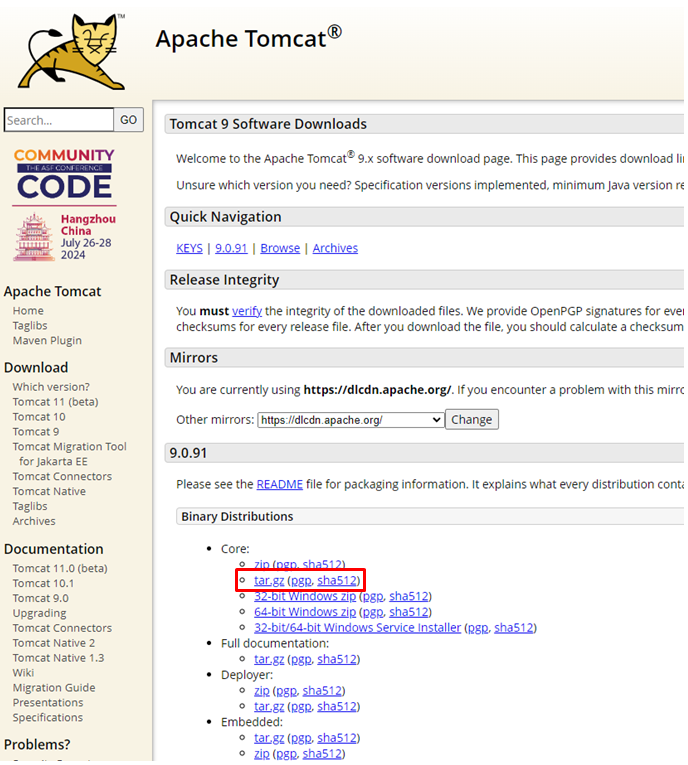
Task: Open Tomcat Connectors under Download section
Action: (62, 477)
